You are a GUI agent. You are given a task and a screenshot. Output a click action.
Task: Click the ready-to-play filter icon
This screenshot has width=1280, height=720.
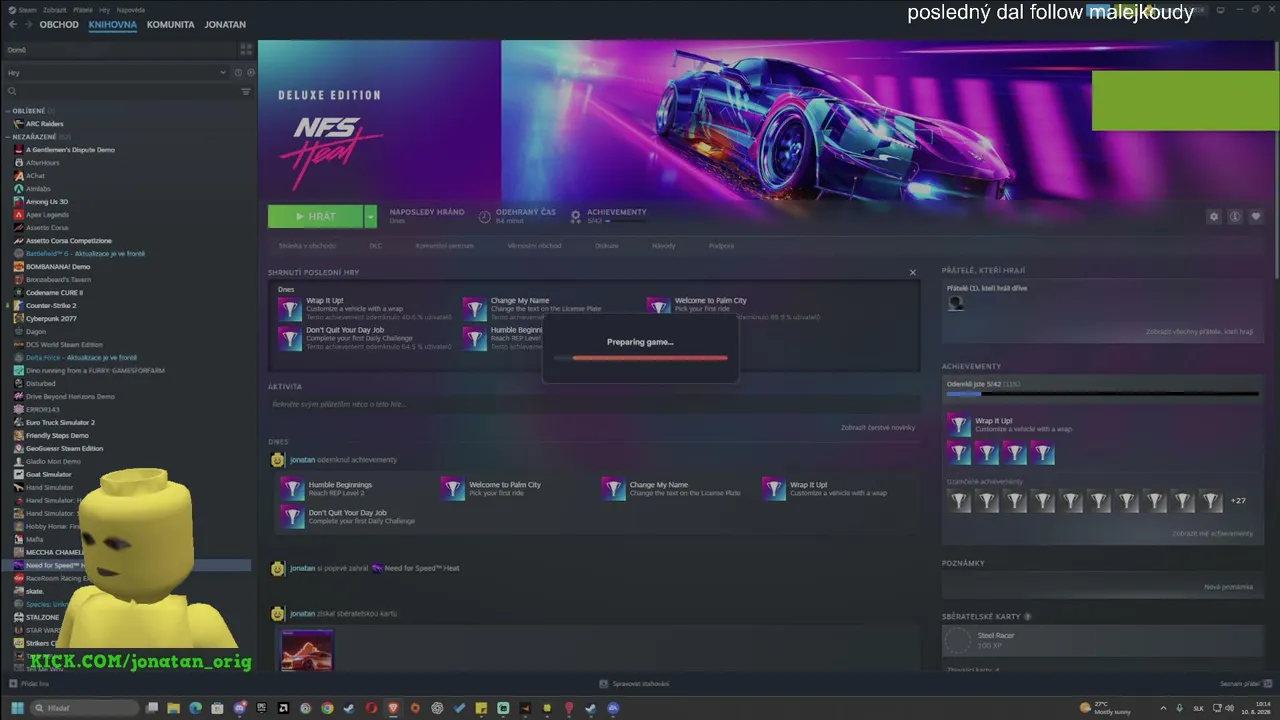coord(250,72)
